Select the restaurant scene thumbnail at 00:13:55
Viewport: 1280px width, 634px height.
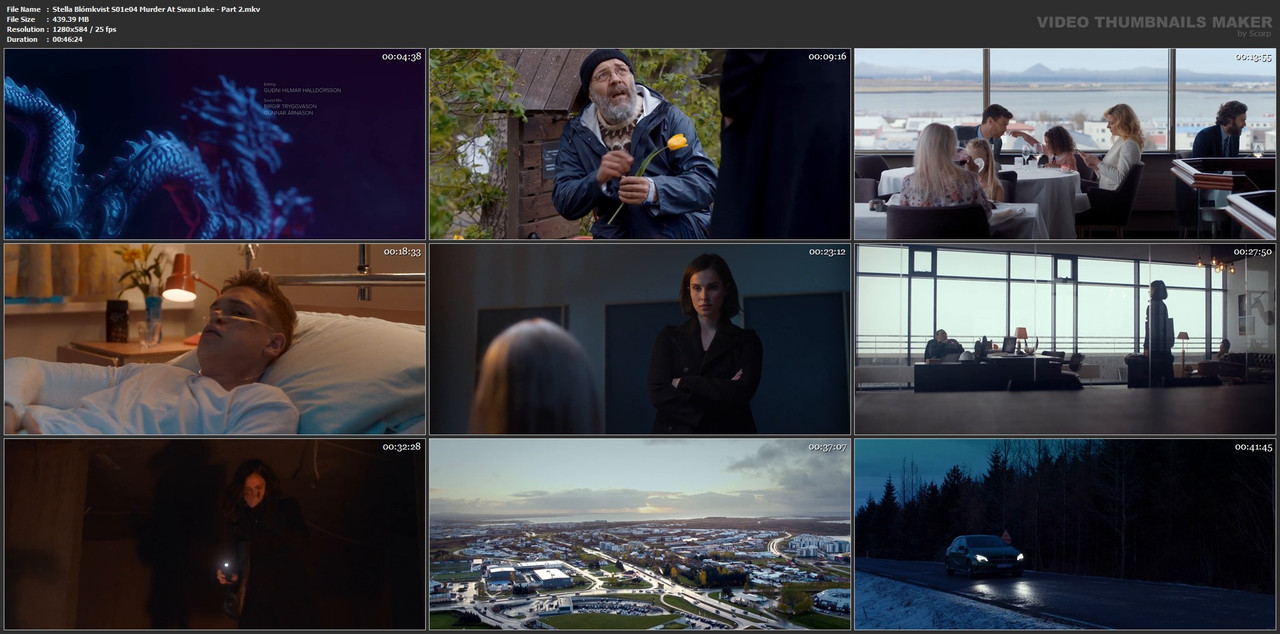tap(1065, 144)
